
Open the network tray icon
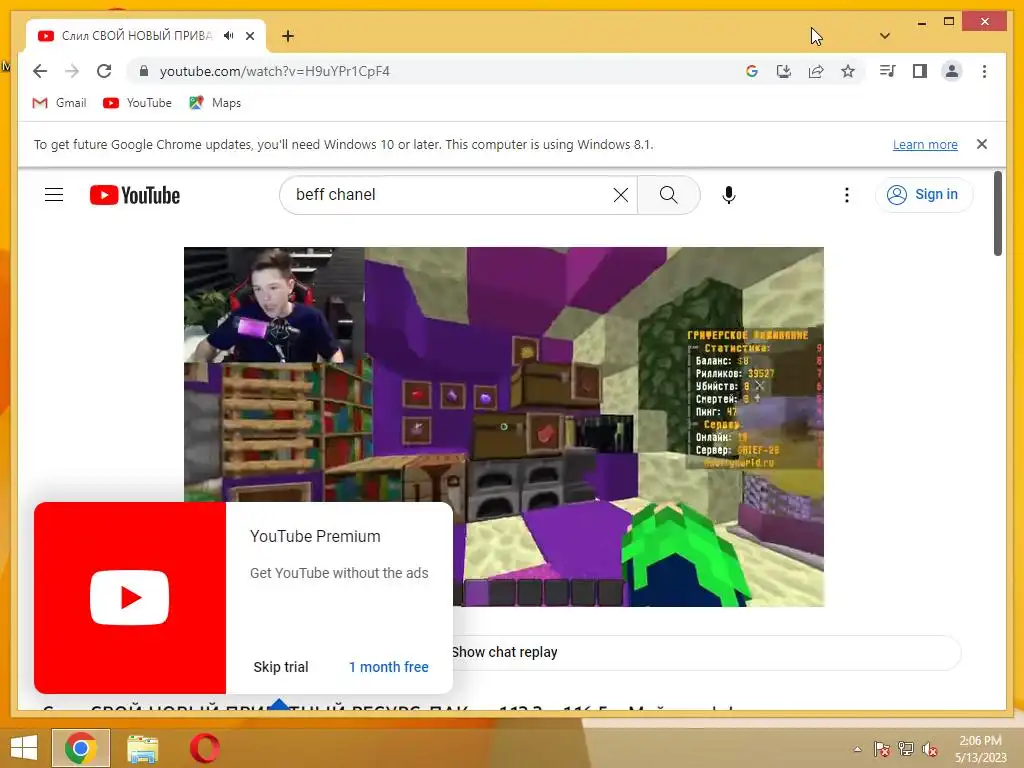pos(906,749)
